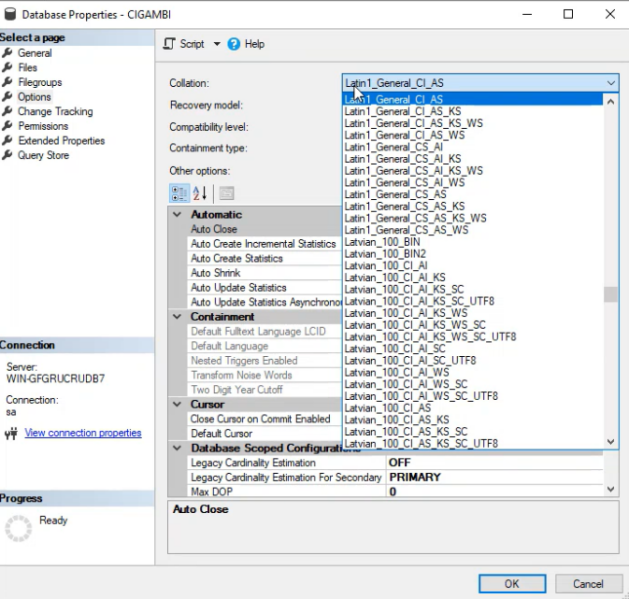The image size is (629, 599).
Task: Open the Filegroups page
Action: [40, 82]
